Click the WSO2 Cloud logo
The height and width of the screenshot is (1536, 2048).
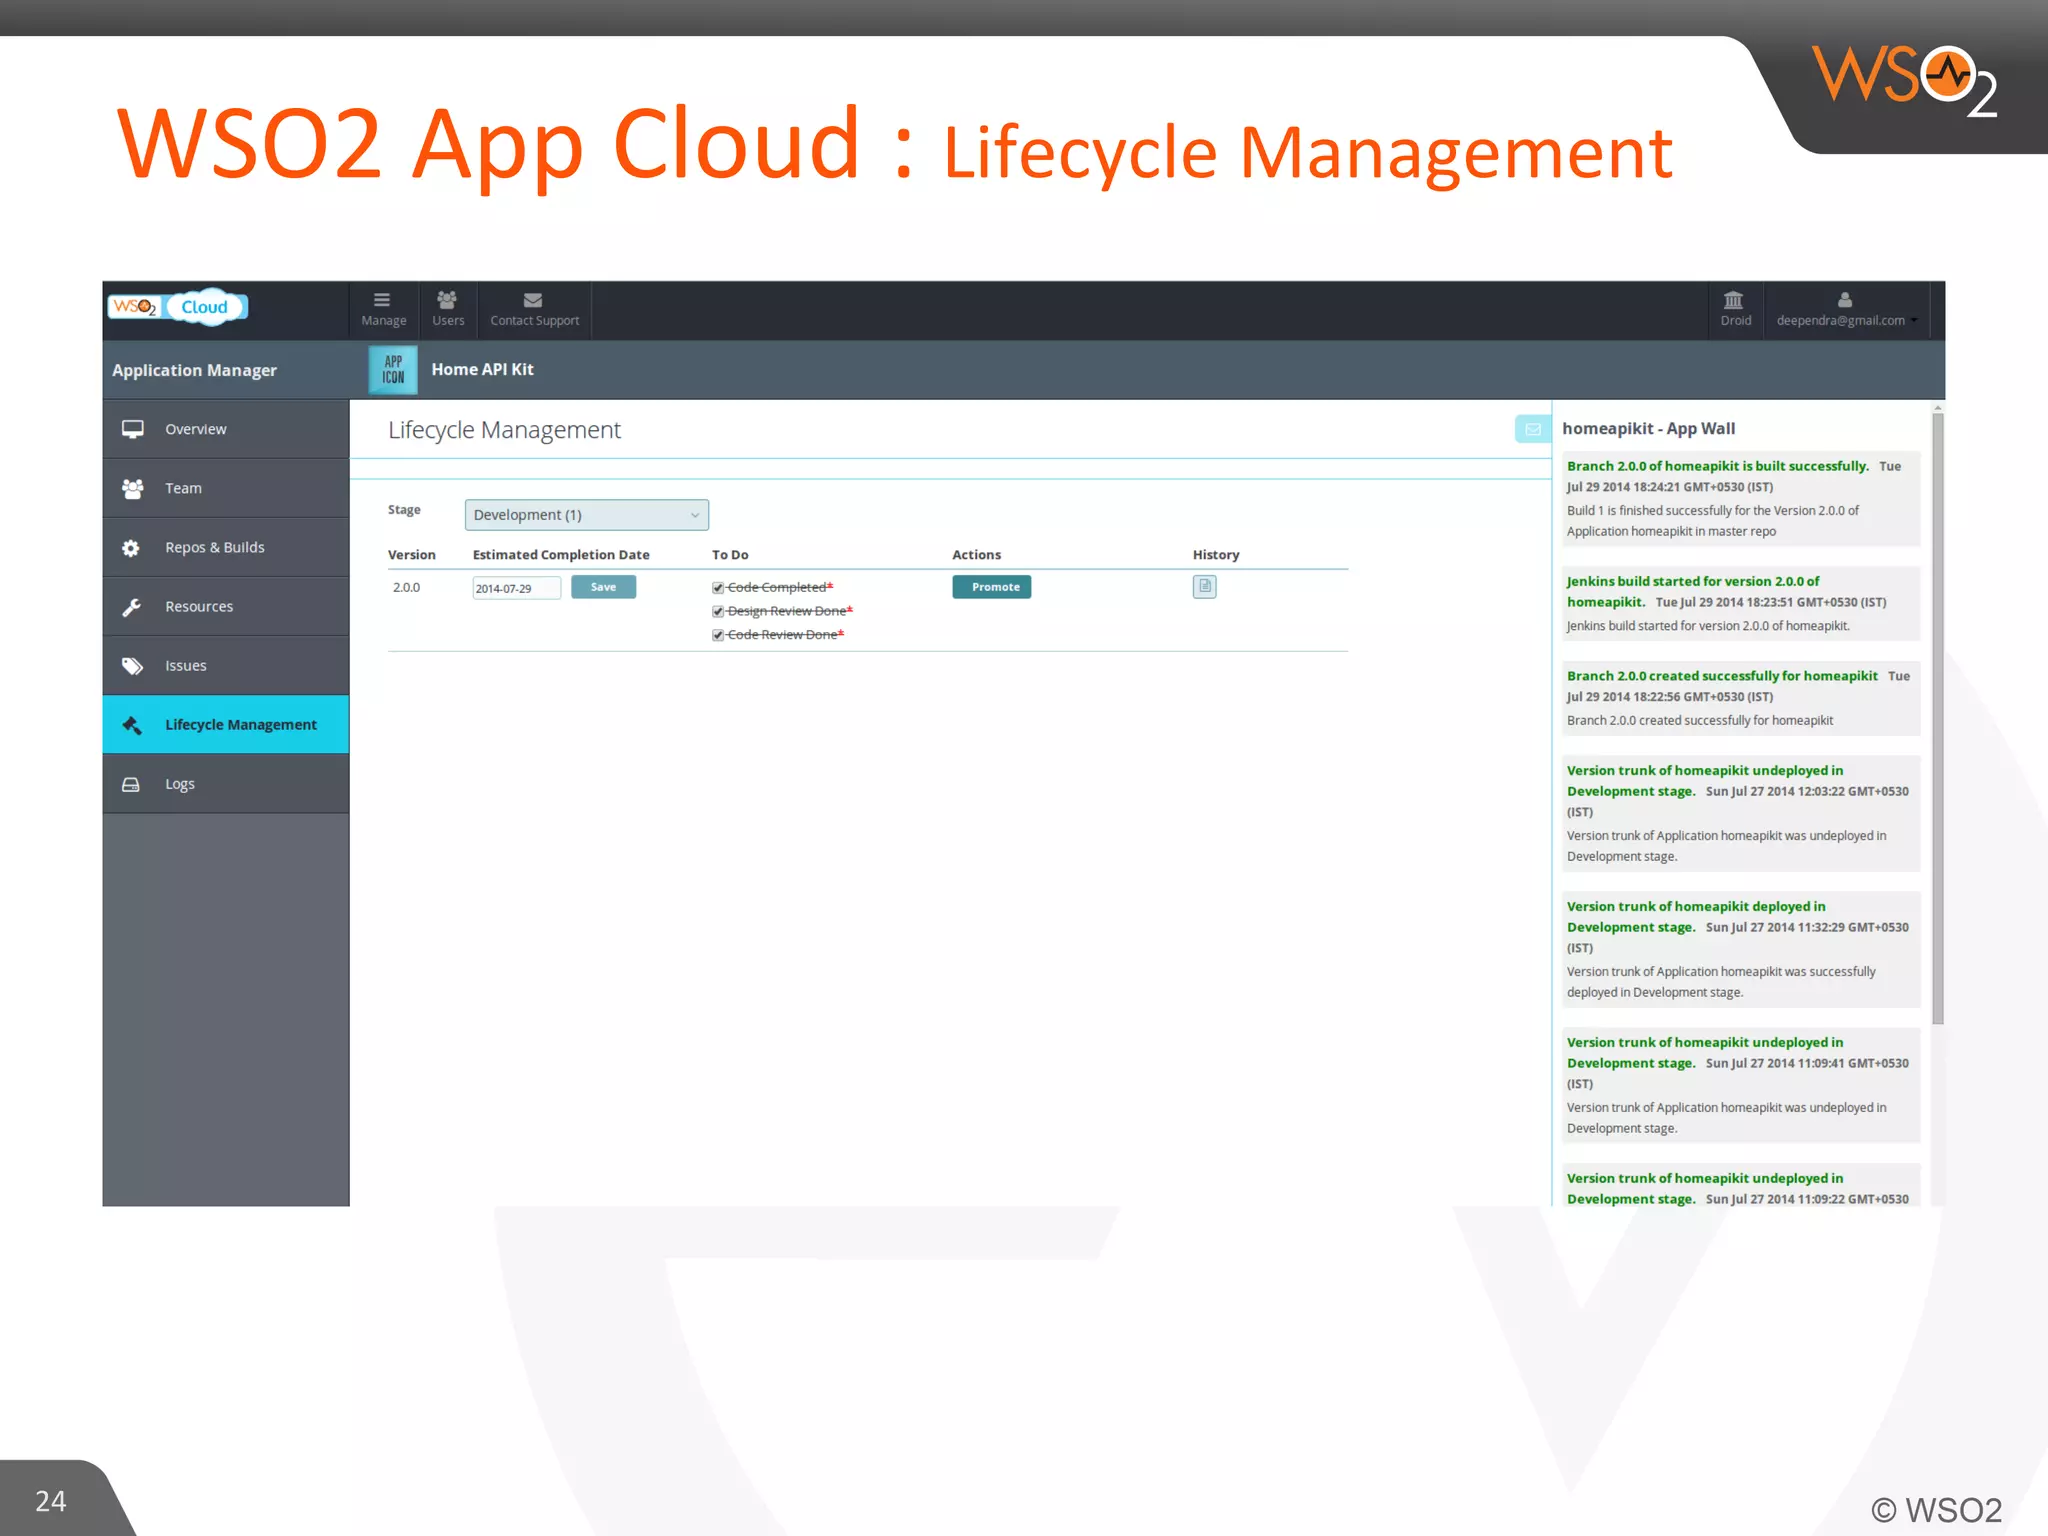point(177,307)
